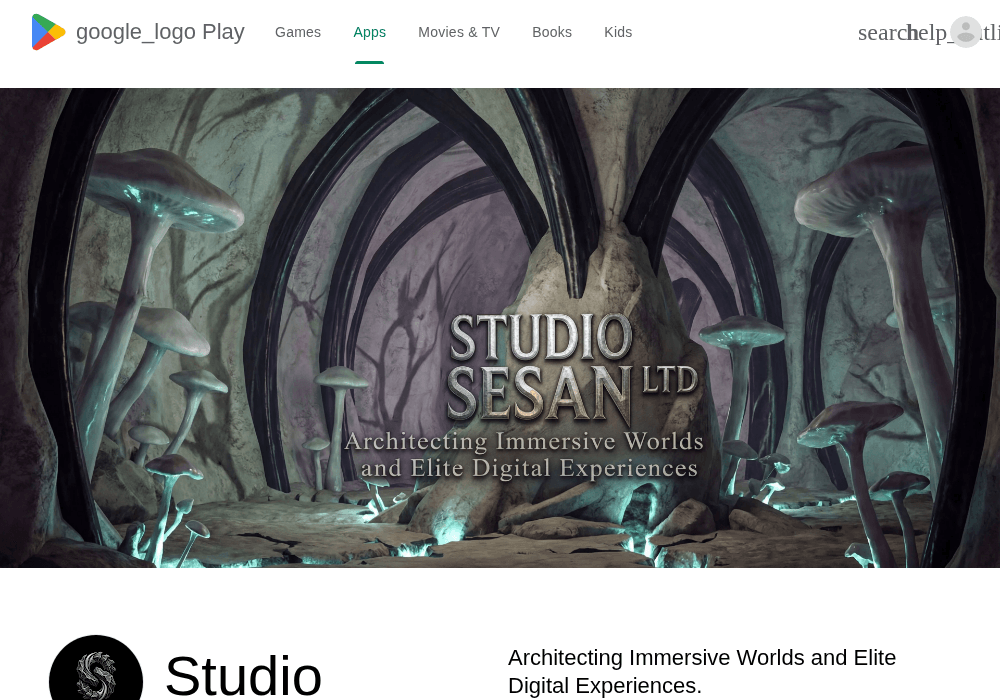Go to the Books tab

tap(552, 32)
